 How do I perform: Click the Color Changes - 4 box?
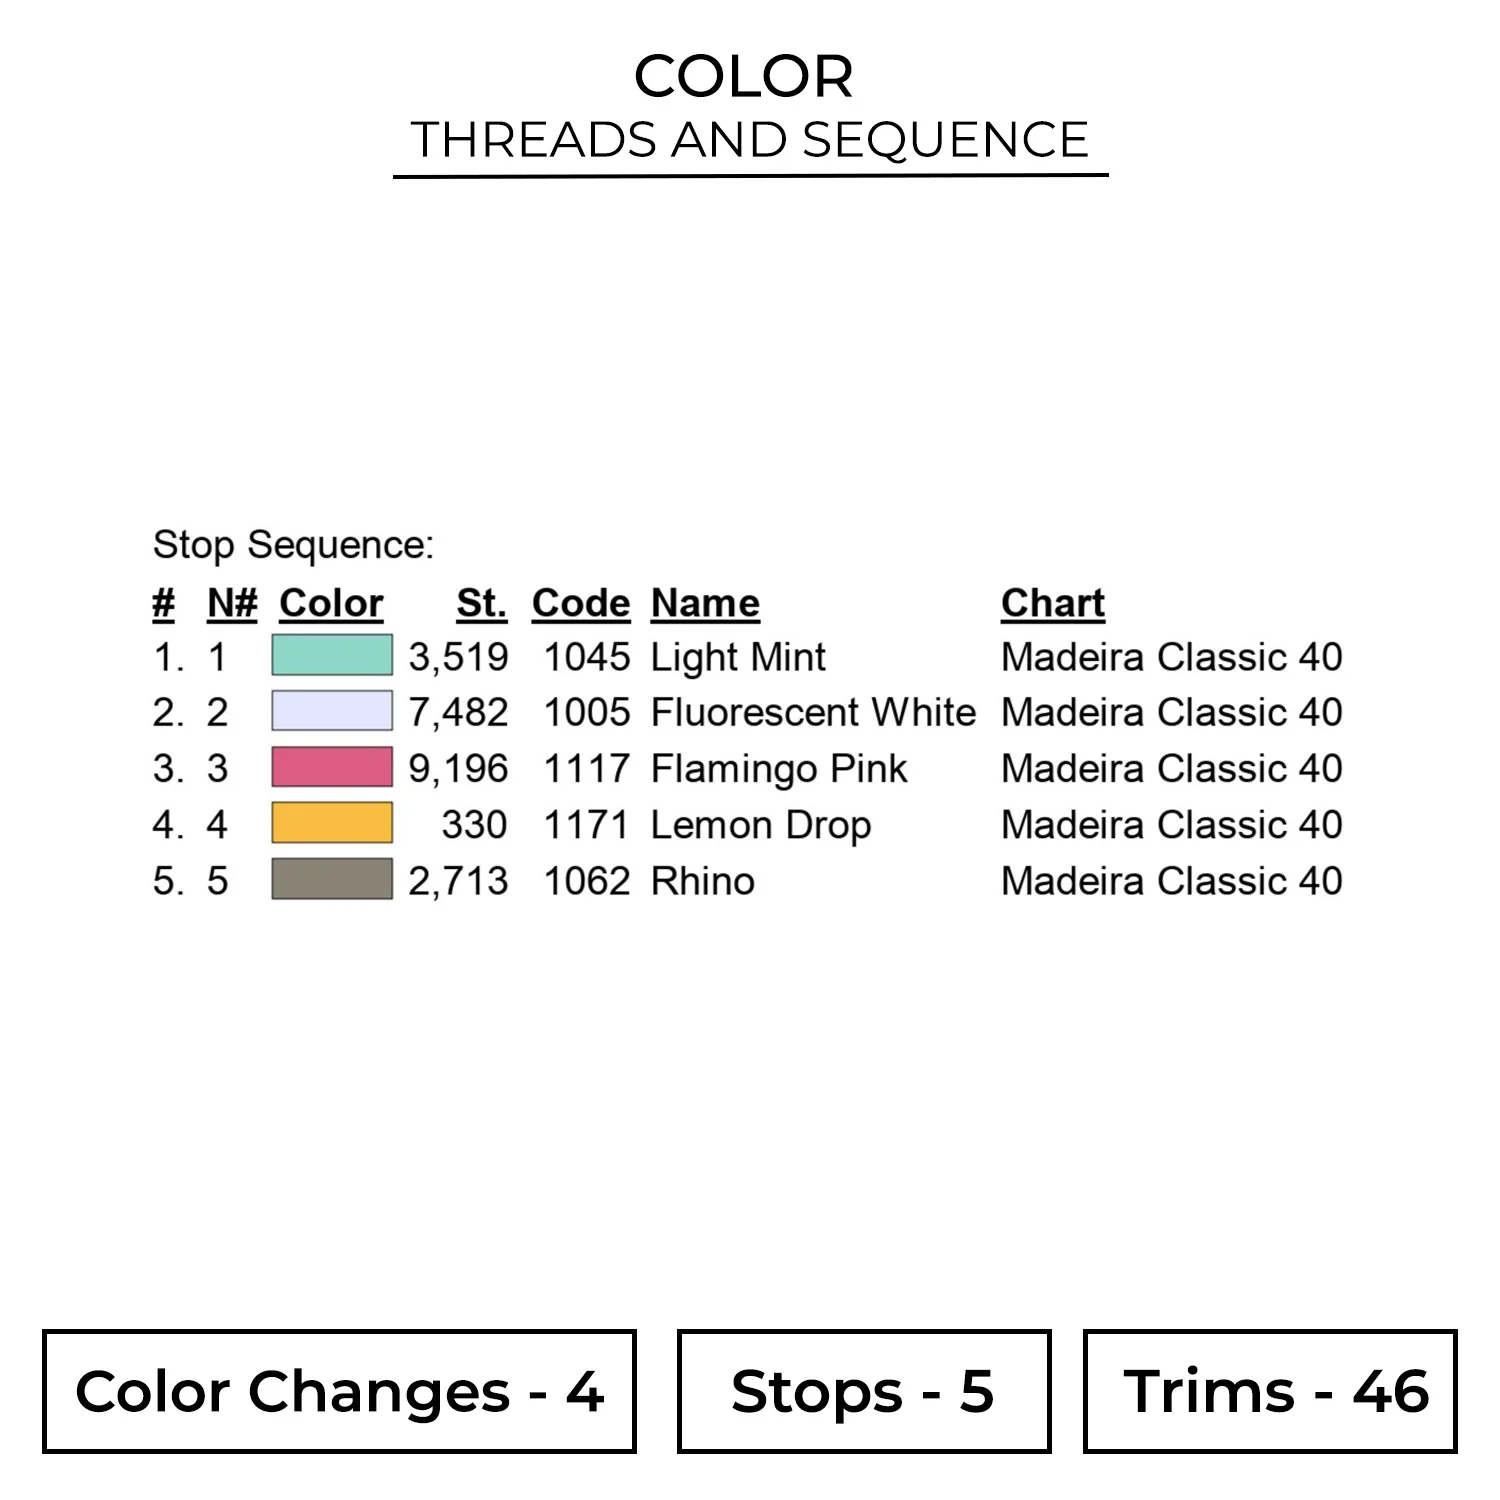point(339,1391)
